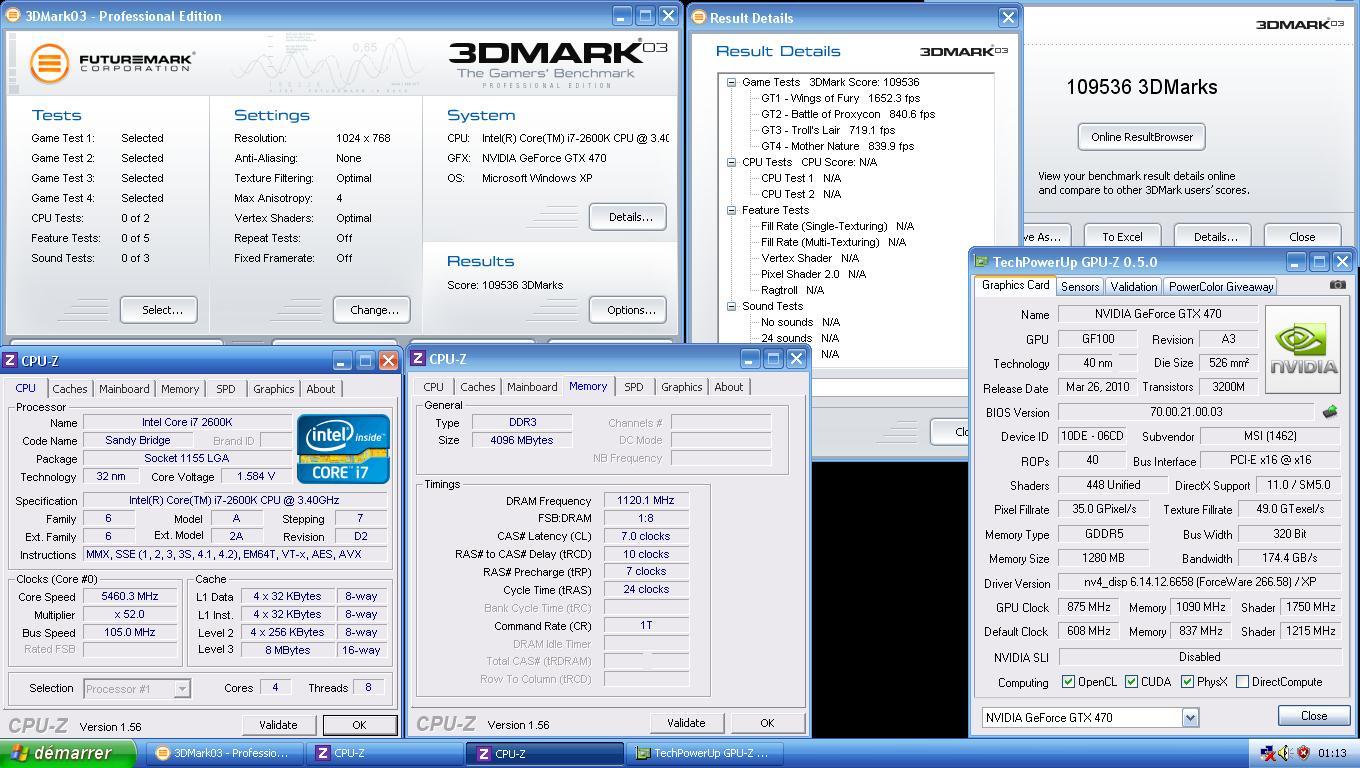Viewport: 1360px width, 768px height.
Task: Click the Driver Version field in GPU-Z
Action: coord(1199,583)
